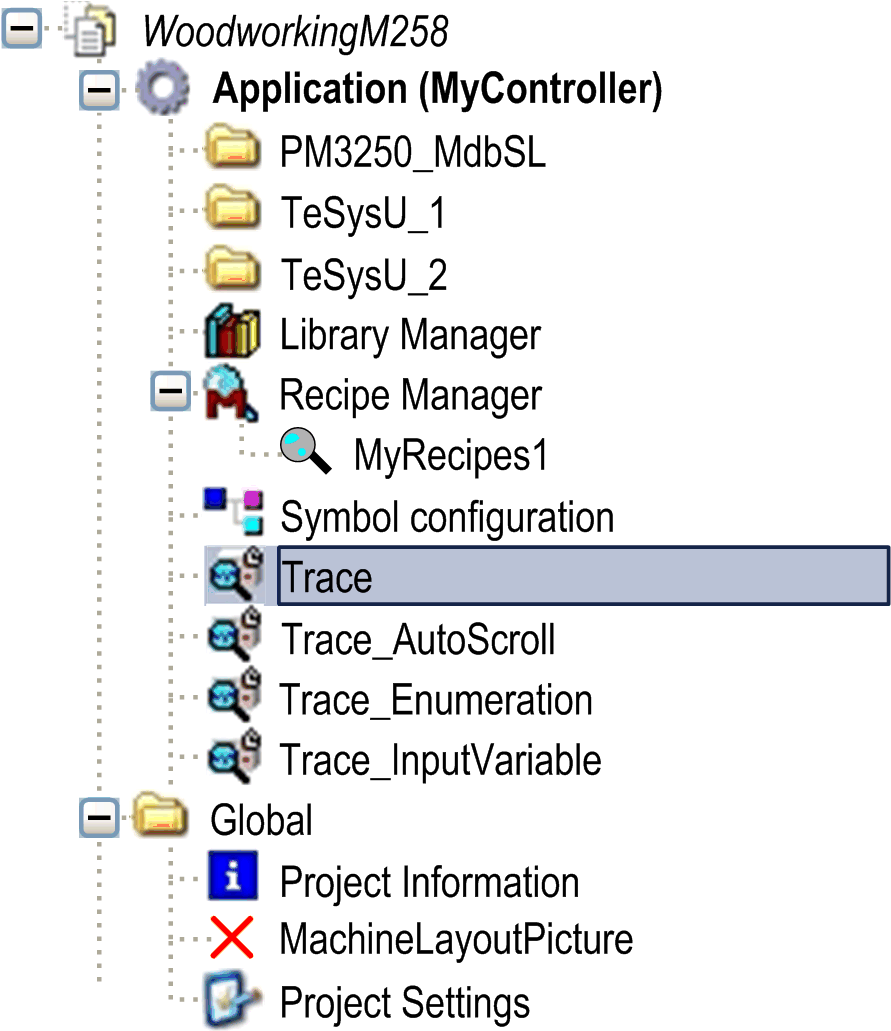Click the MyRecipes1 magnifier icon
Image resolution: width=891 pixels, height=1031 pixels.
[305, 456]
